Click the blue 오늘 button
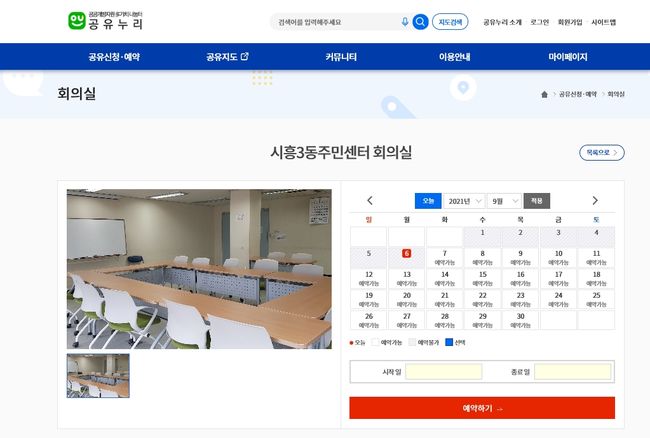Viewport: 650px width, 438px height. coord(428,201)
